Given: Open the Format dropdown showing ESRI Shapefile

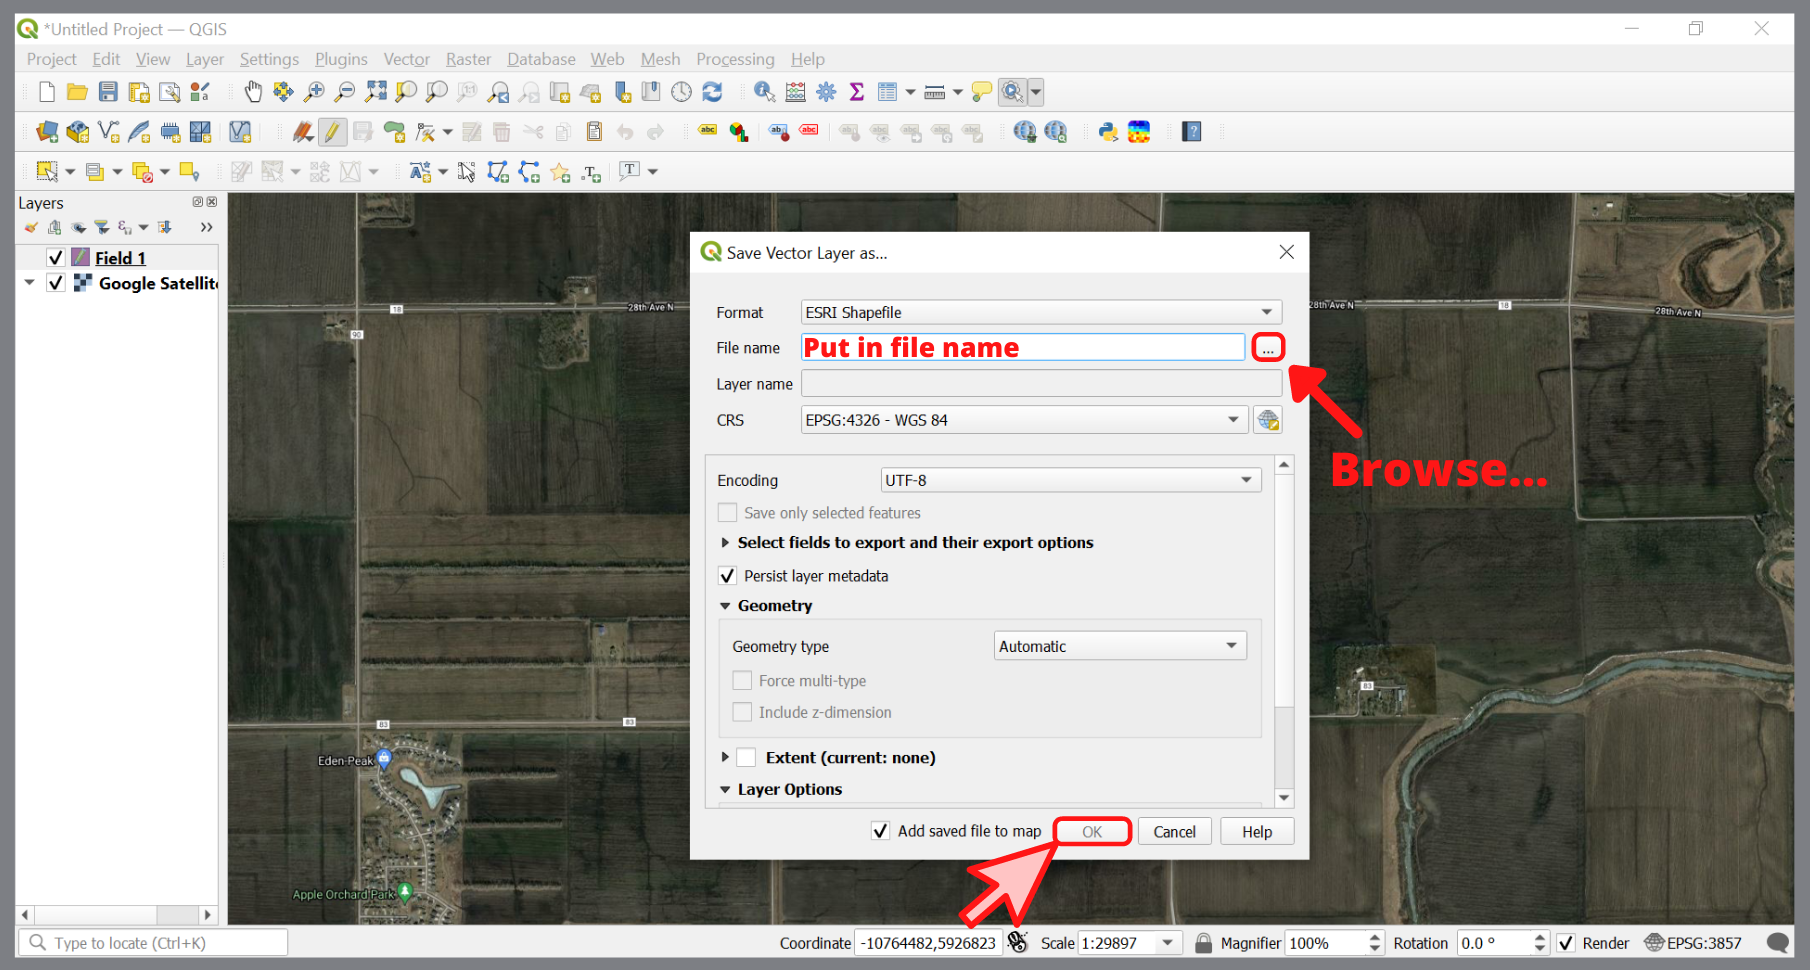Looking at the screenshot, I should tap(1040, 311).
